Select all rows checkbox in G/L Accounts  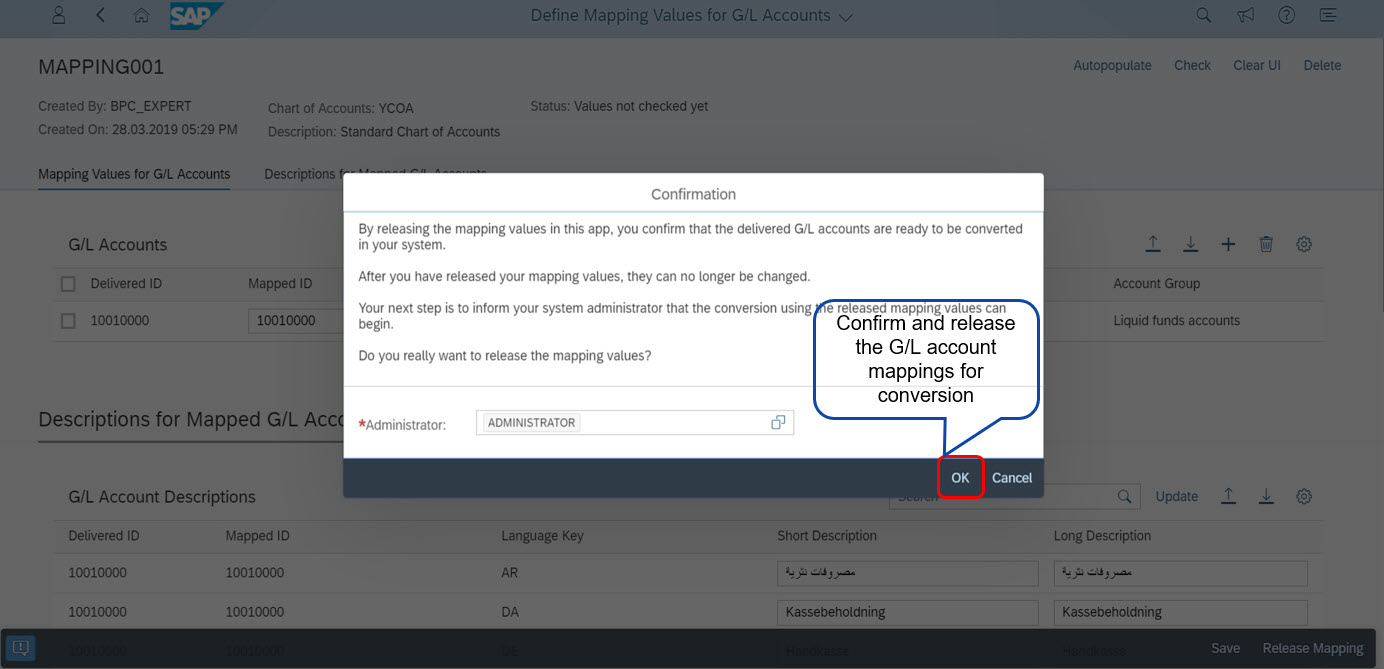click(x=68, y=284)
